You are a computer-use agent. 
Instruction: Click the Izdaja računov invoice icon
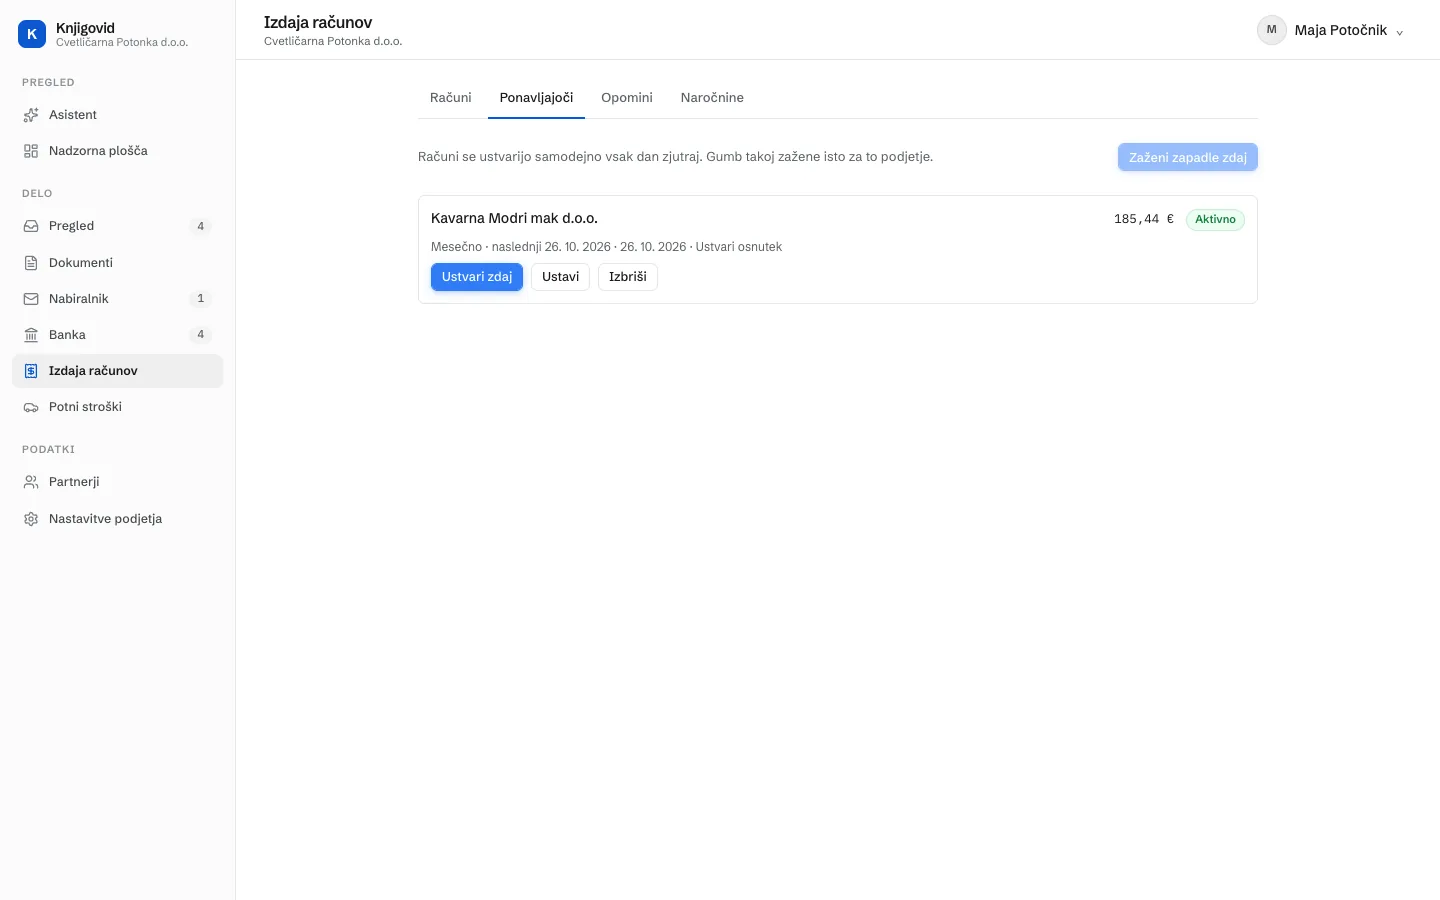(x=31, y=371)
